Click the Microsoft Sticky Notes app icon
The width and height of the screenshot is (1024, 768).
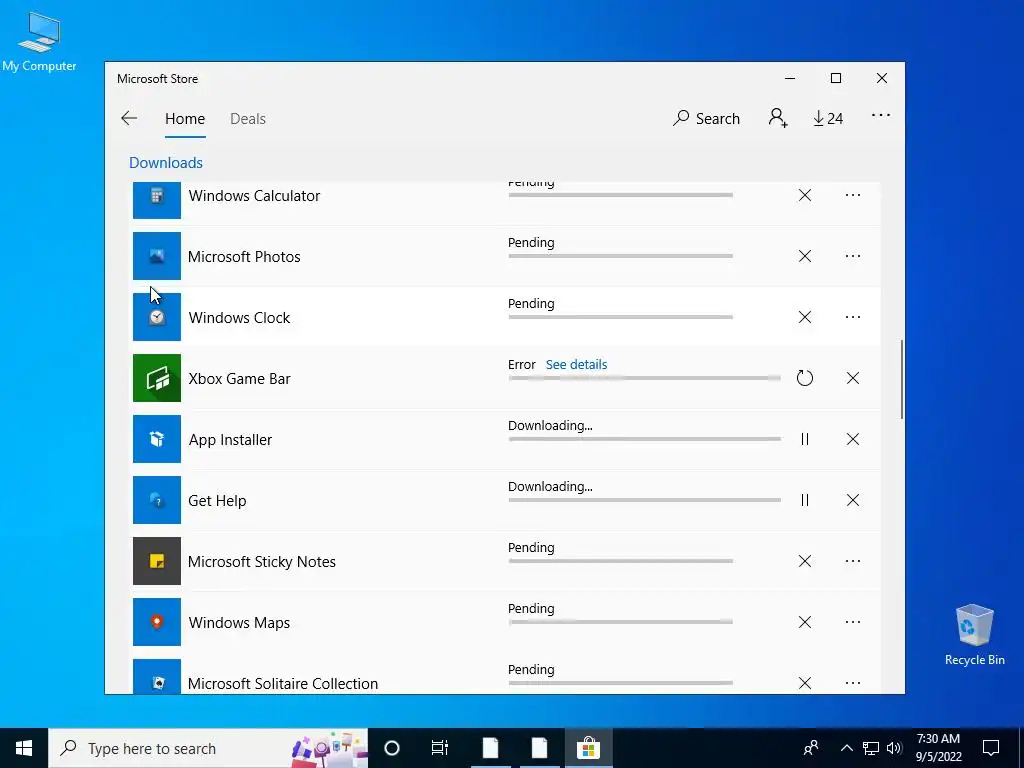157,561
